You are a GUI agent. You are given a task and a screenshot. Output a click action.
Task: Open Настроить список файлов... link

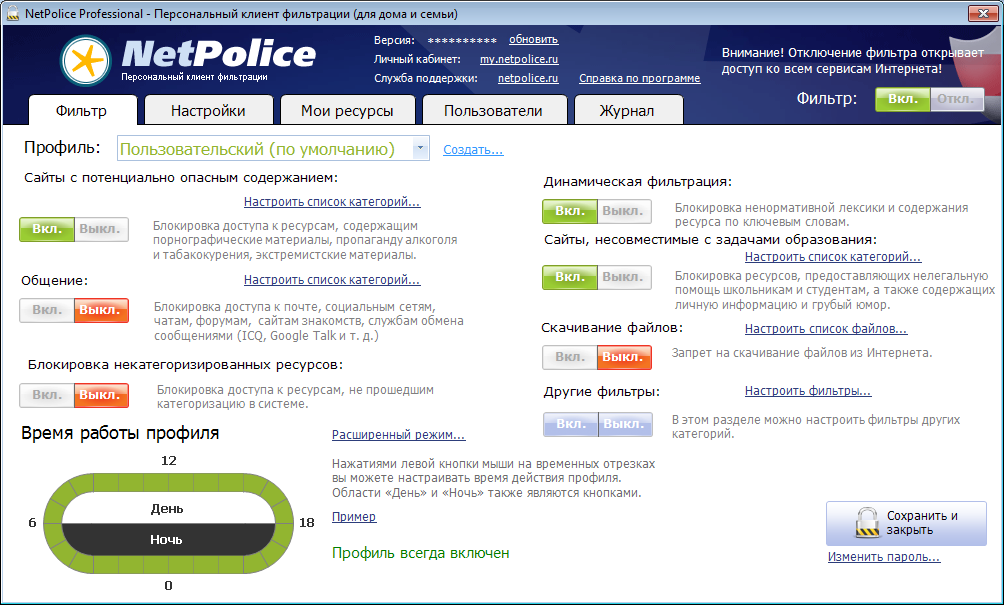coord(826,329)
